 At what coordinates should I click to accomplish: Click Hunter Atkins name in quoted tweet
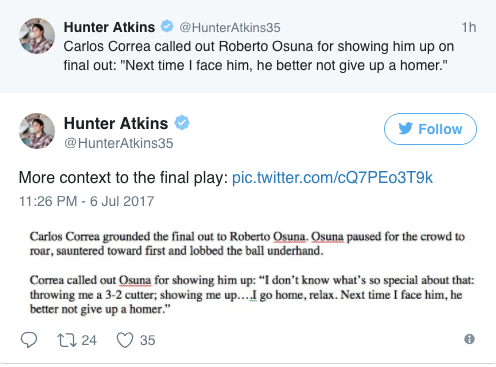[109, 27]
